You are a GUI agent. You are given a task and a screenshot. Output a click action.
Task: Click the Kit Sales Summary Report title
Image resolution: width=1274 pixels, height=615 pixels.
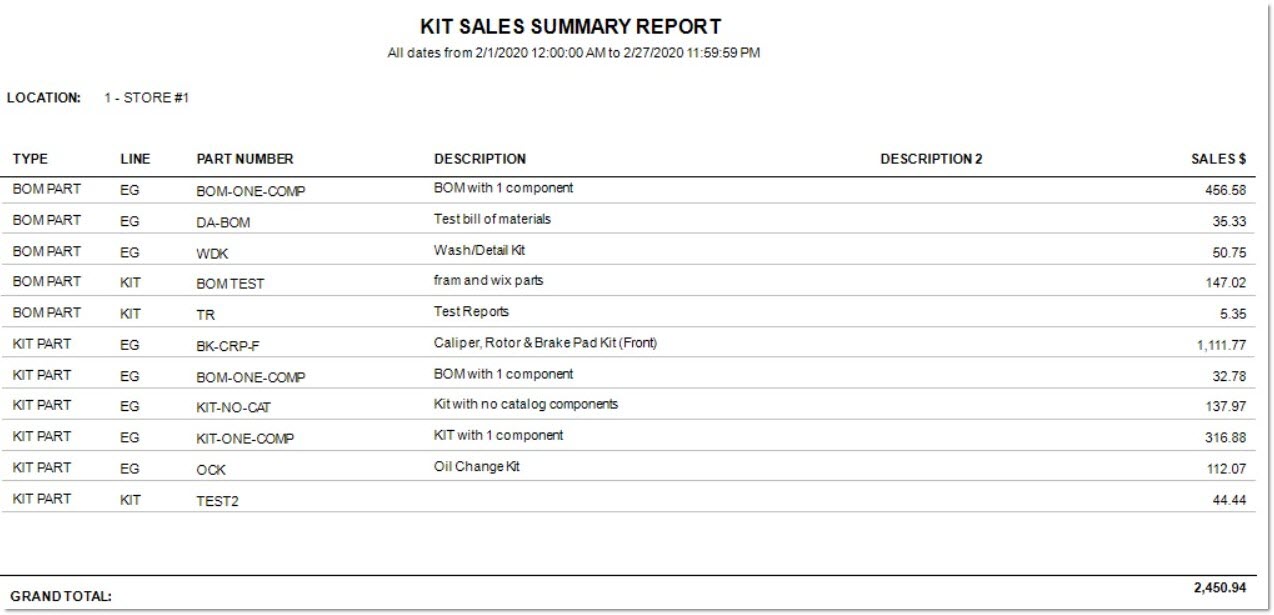571,27
